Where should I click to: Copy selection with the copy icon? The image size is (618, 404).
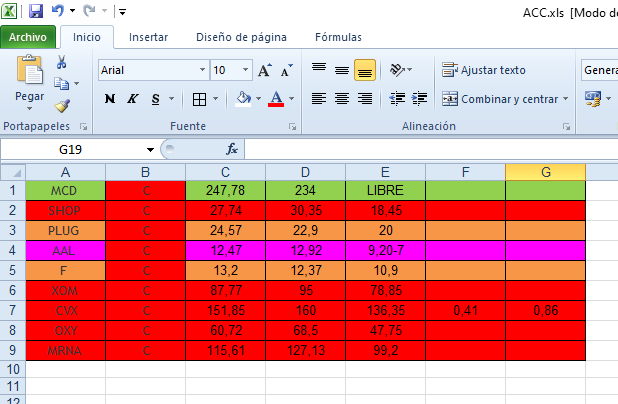pos(61,83)
